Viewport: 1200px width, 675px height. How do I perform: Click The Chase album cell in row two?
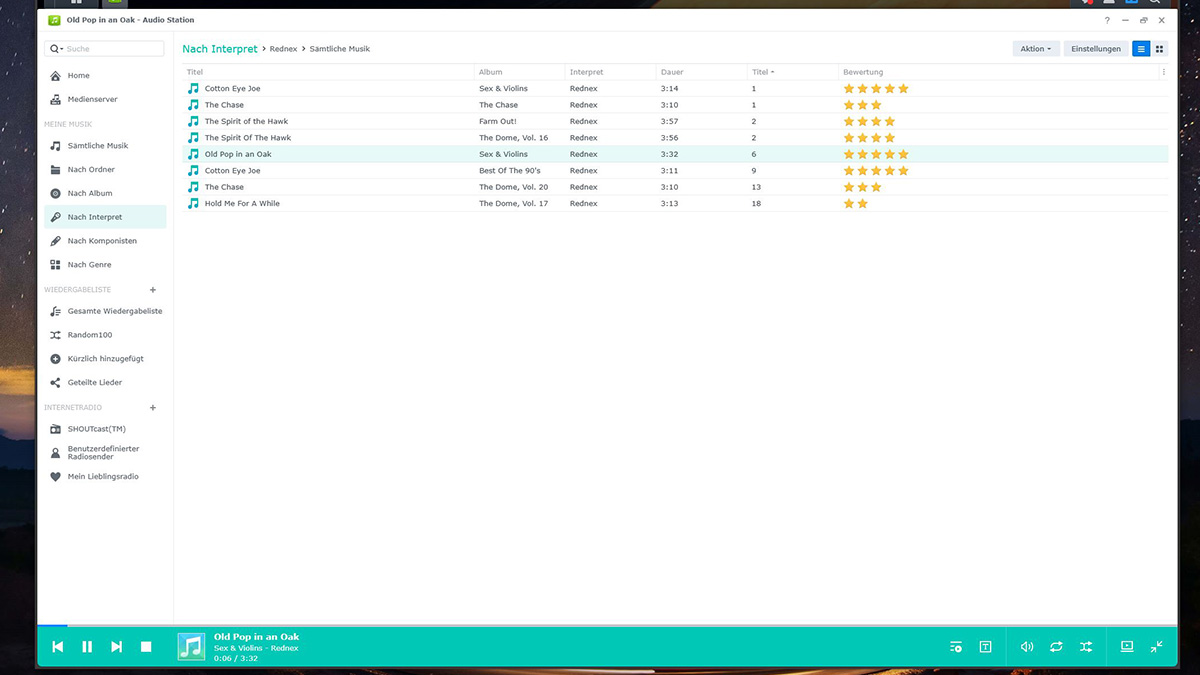[498, 105]
